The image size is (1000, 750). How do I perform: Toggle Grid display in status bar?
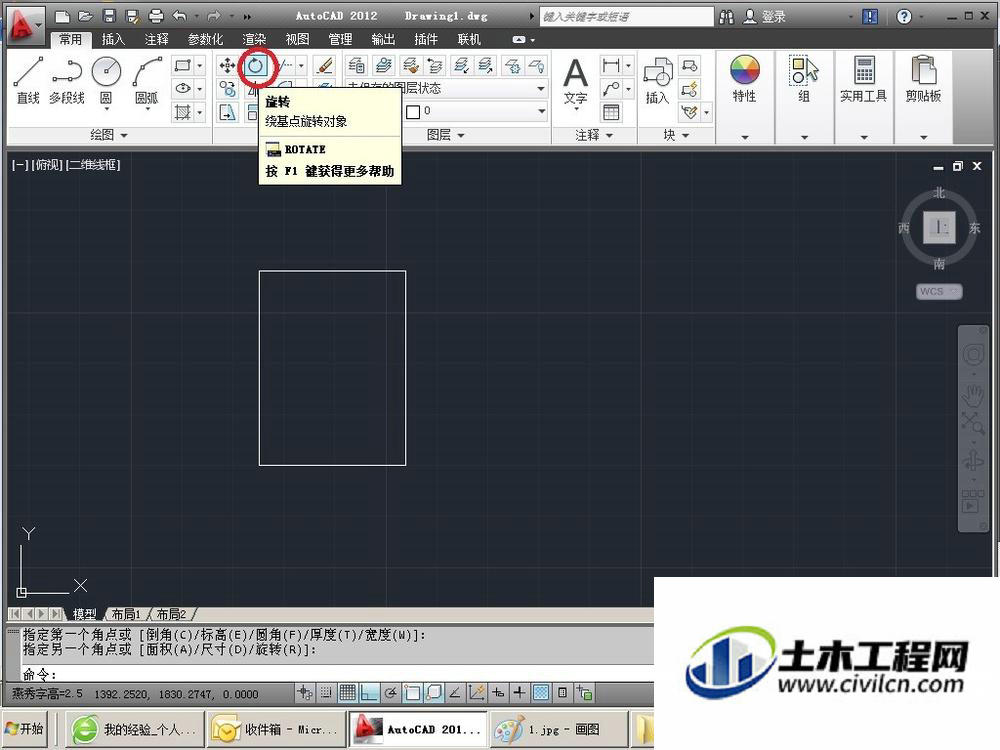(347, 693)
